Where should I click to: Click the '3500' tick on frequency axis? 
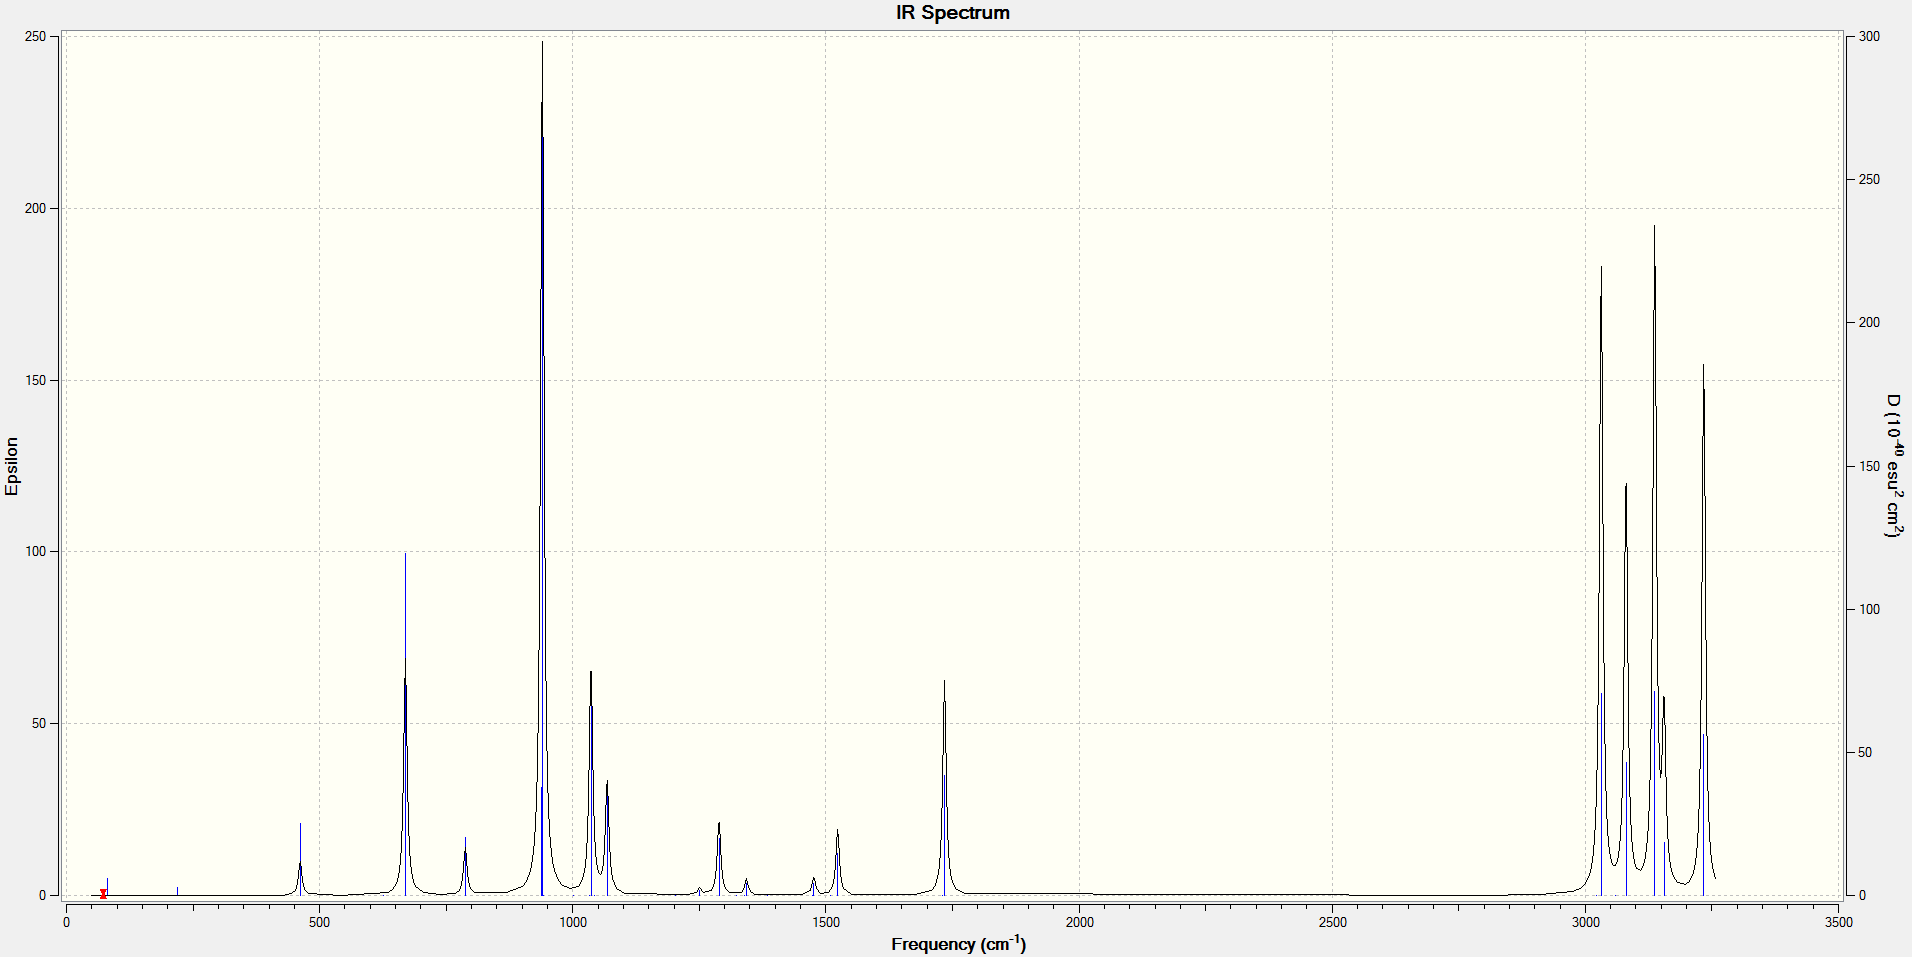click(x=1838, y=922)
